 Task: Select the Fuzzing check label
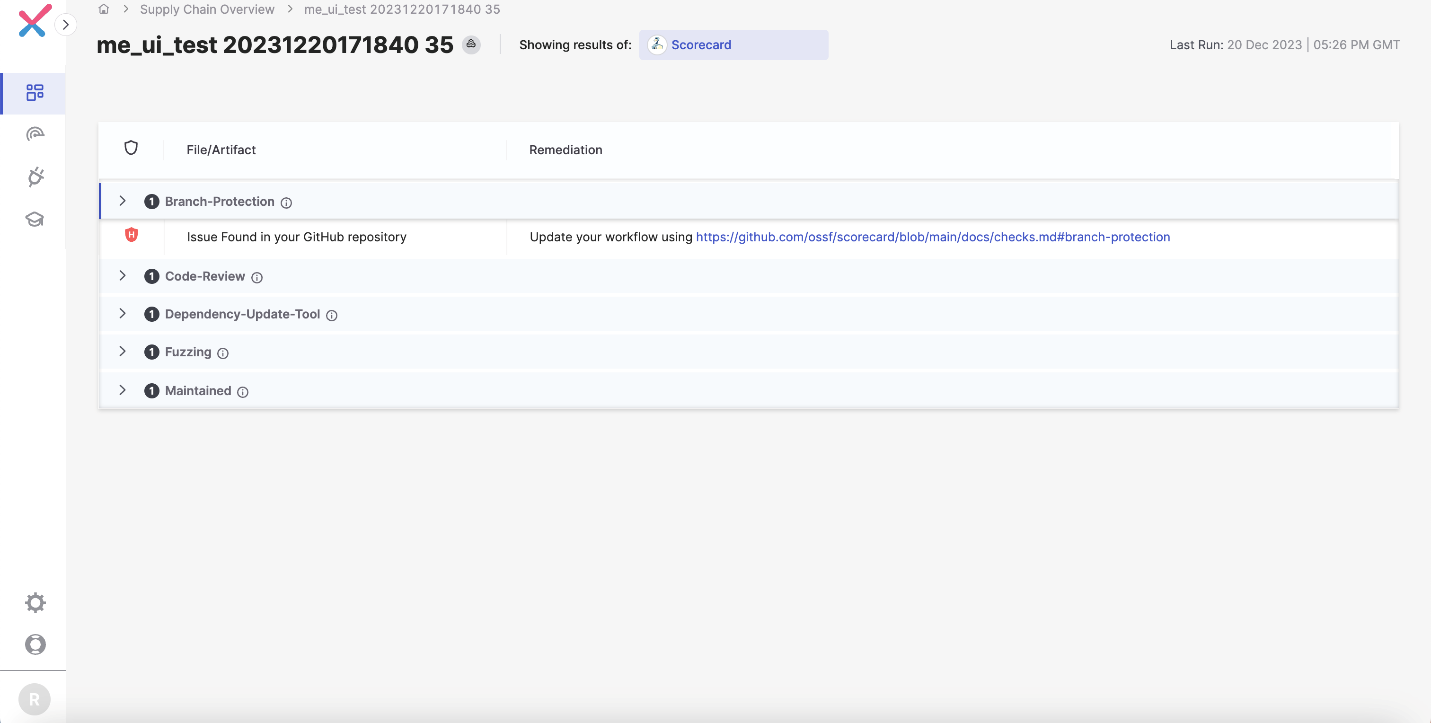188,353
